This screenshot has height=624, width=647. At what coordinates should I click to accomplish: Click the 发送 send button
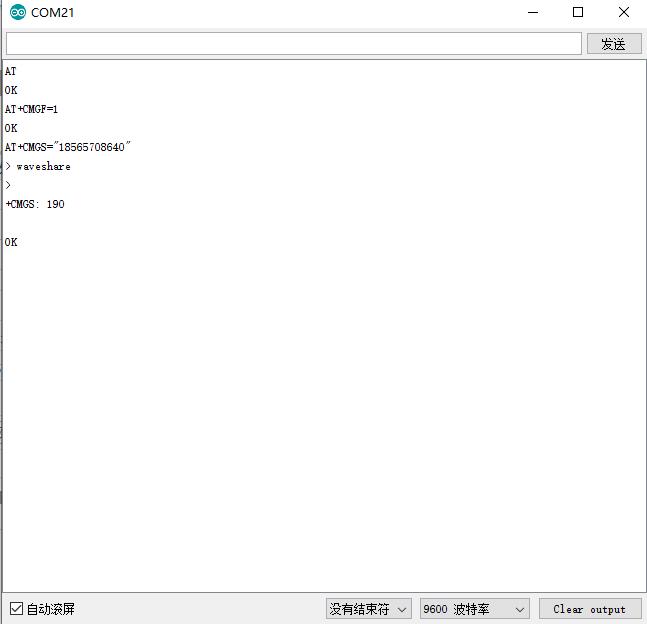(614, 44)
